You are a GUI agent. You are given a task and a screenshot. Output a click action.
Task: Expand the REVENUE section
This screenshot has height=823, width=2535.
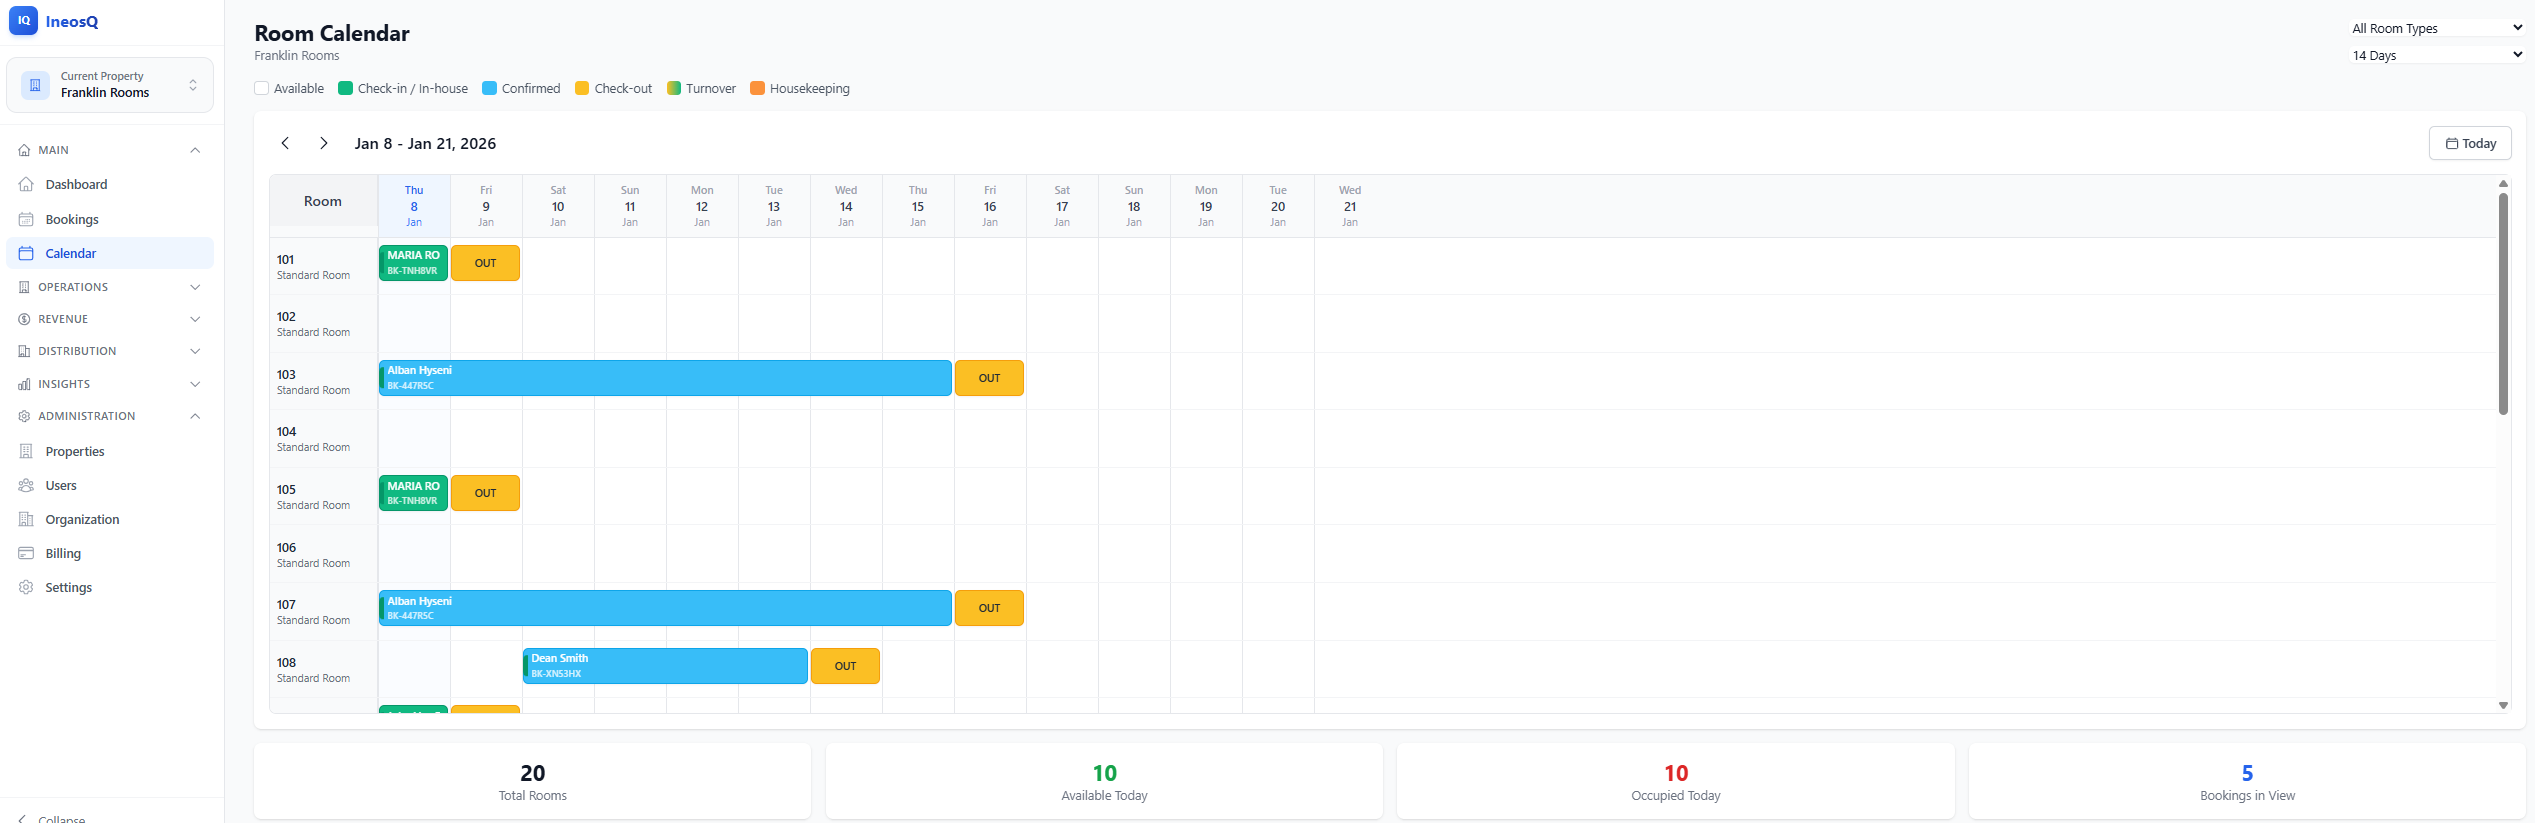(110, 319)
